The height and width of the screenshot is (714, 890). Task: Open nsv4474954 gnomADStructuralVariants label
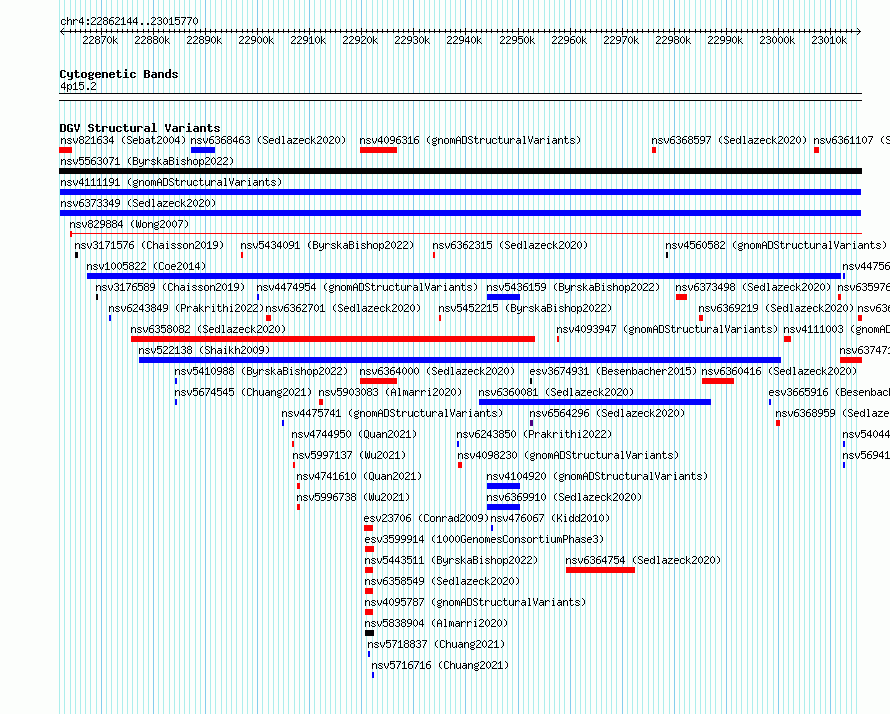pyautogui.click(x=367, y=287)
